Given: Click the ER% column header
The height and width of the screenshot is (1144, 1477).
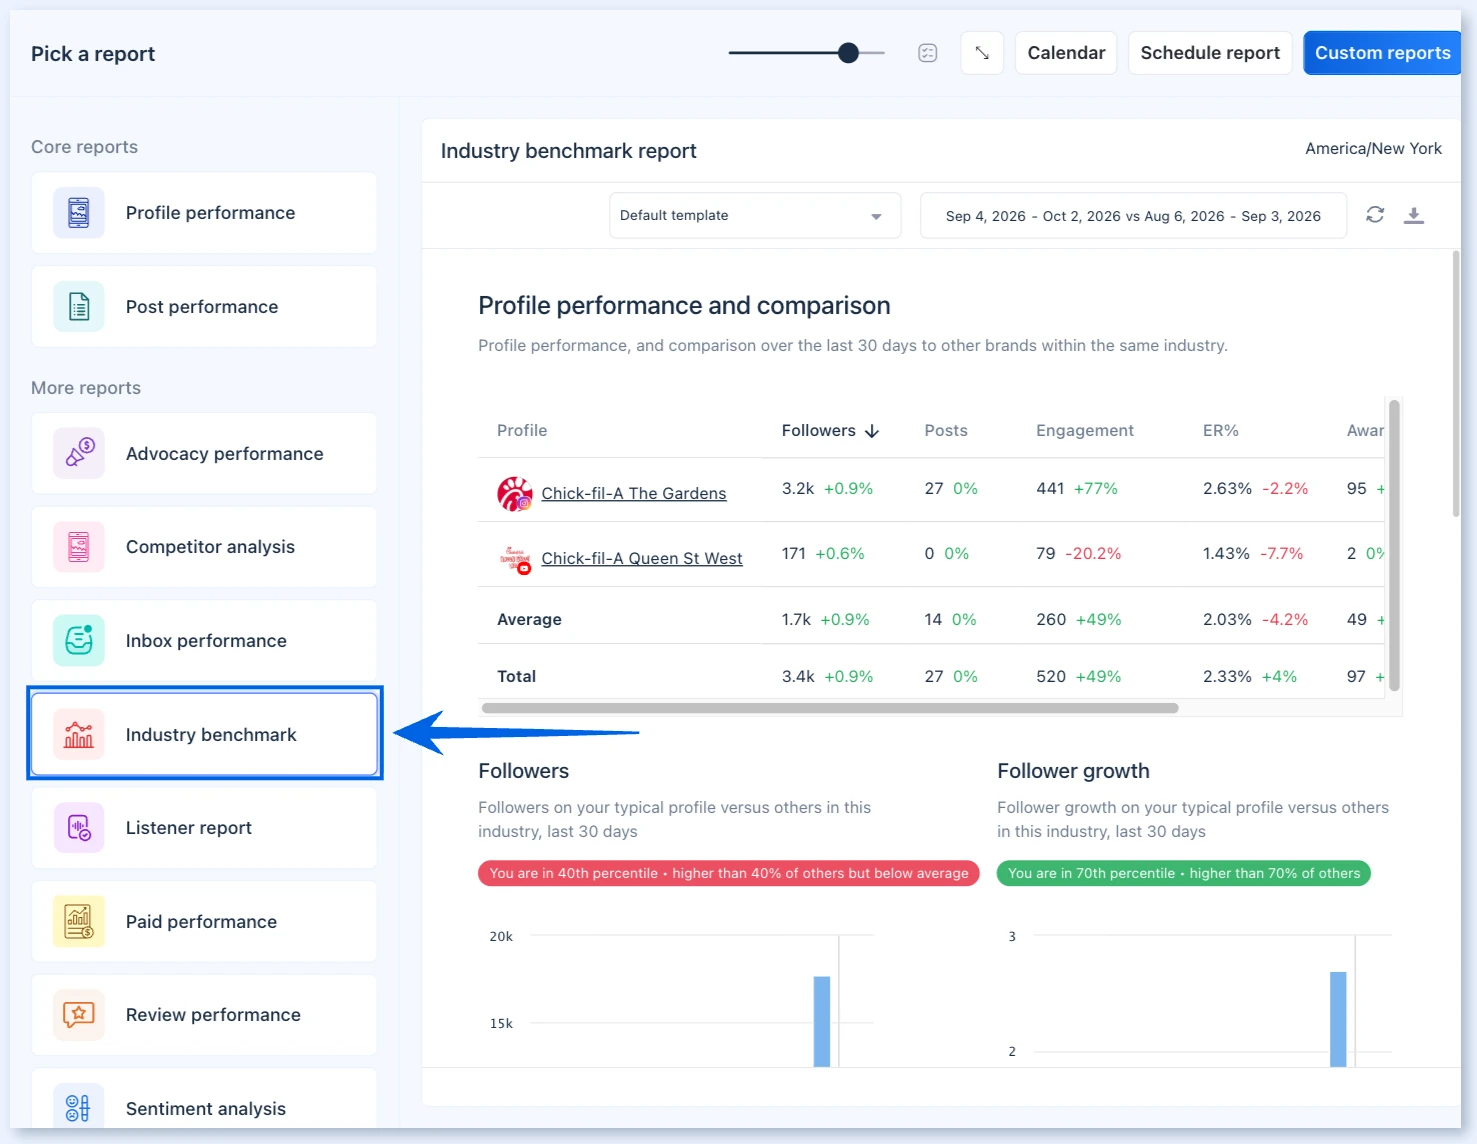Looking at the screenshot, I should tap(1221, 431).
